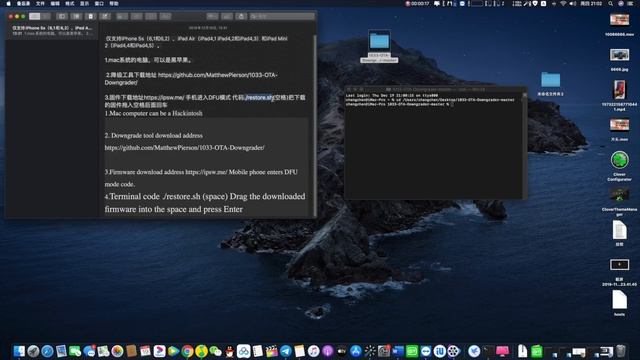640x360 pixels.
Task: Open QQ penguin app from Dock
Action: point(229,351)
